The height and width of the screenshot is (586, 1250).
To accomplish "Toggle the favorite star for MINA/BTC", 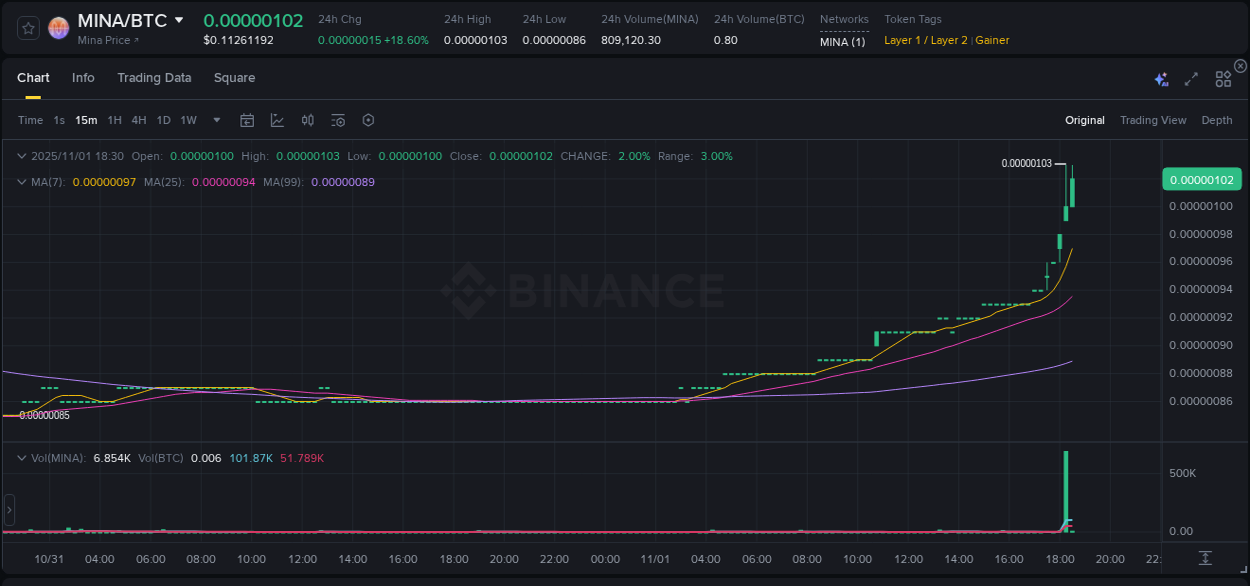I will tap(27, 27).
